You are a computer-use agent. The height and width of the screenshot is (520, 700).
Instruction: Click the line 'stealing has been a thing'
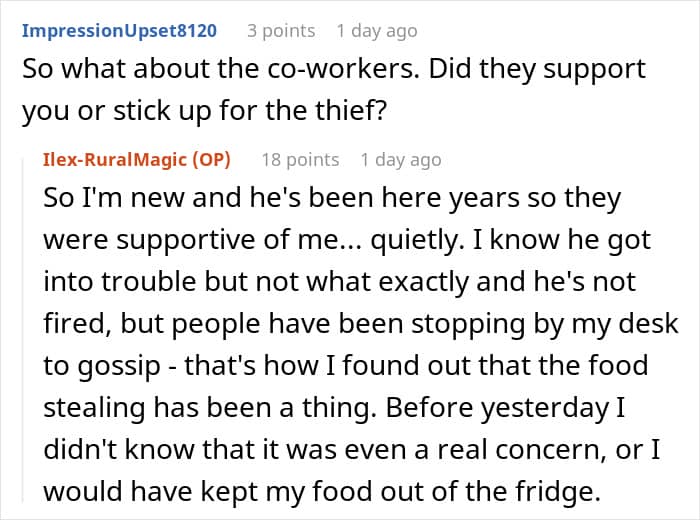point(334,408)
